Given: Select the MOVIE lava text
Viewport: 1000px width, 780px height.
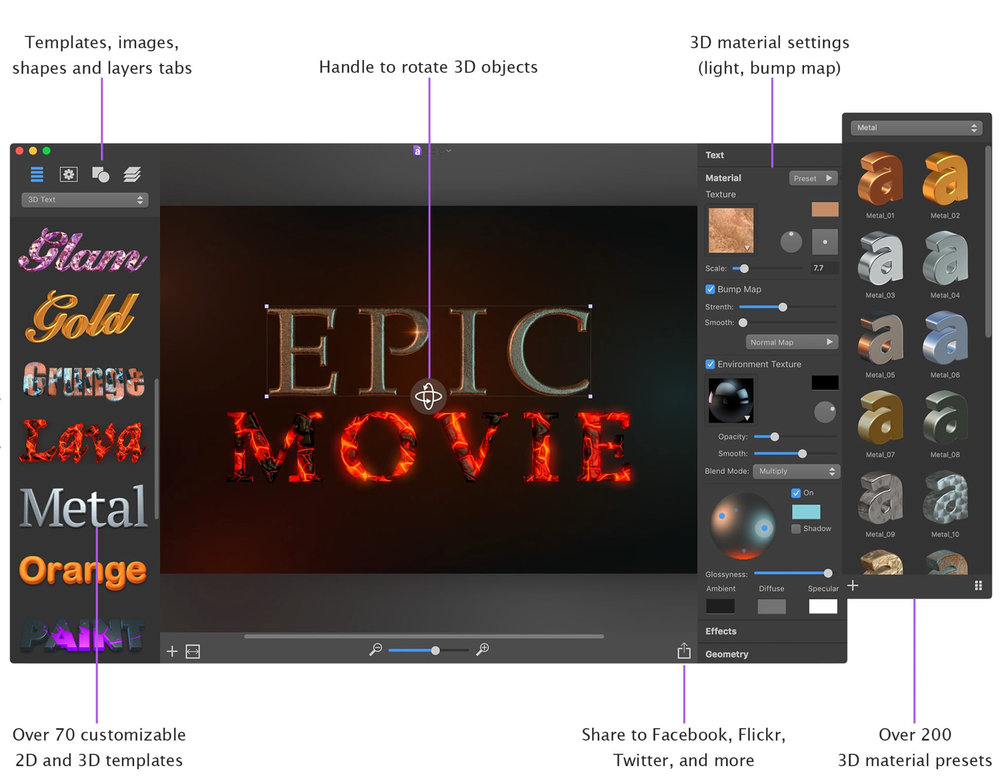Looking at the screenshot, I should pyautogui.click(x=429, y=446).
